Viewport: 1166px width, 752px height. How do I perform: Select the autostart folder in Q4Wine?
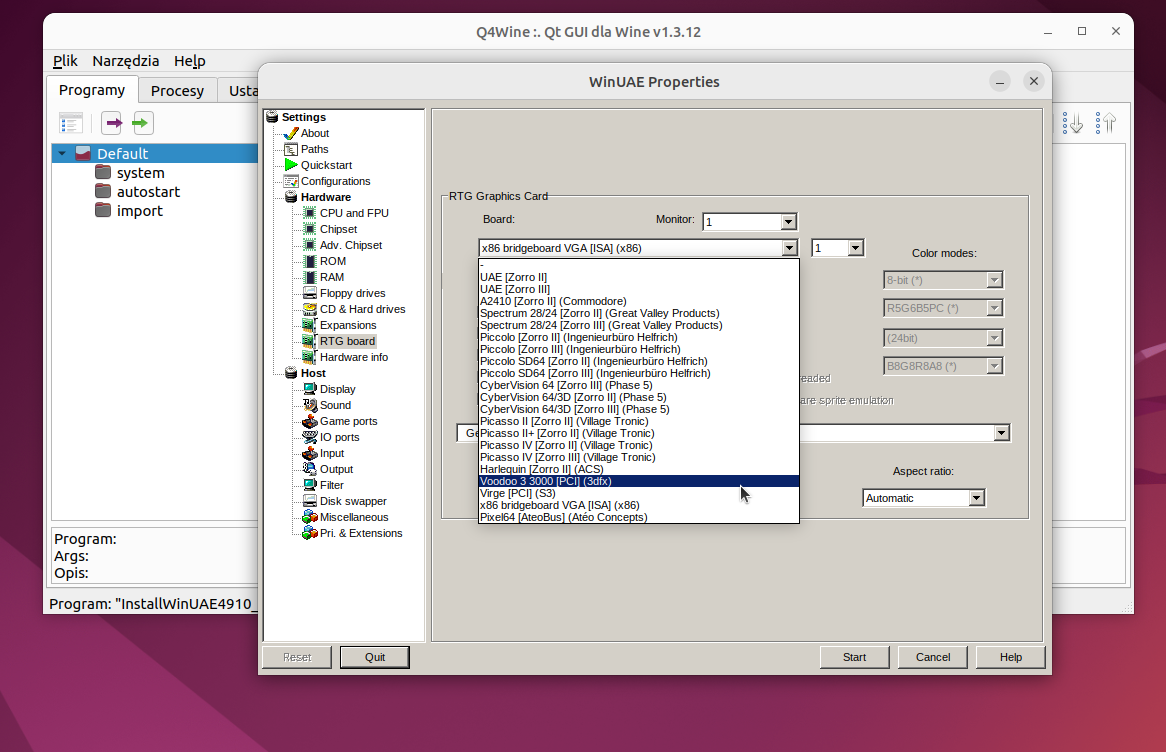148,192
